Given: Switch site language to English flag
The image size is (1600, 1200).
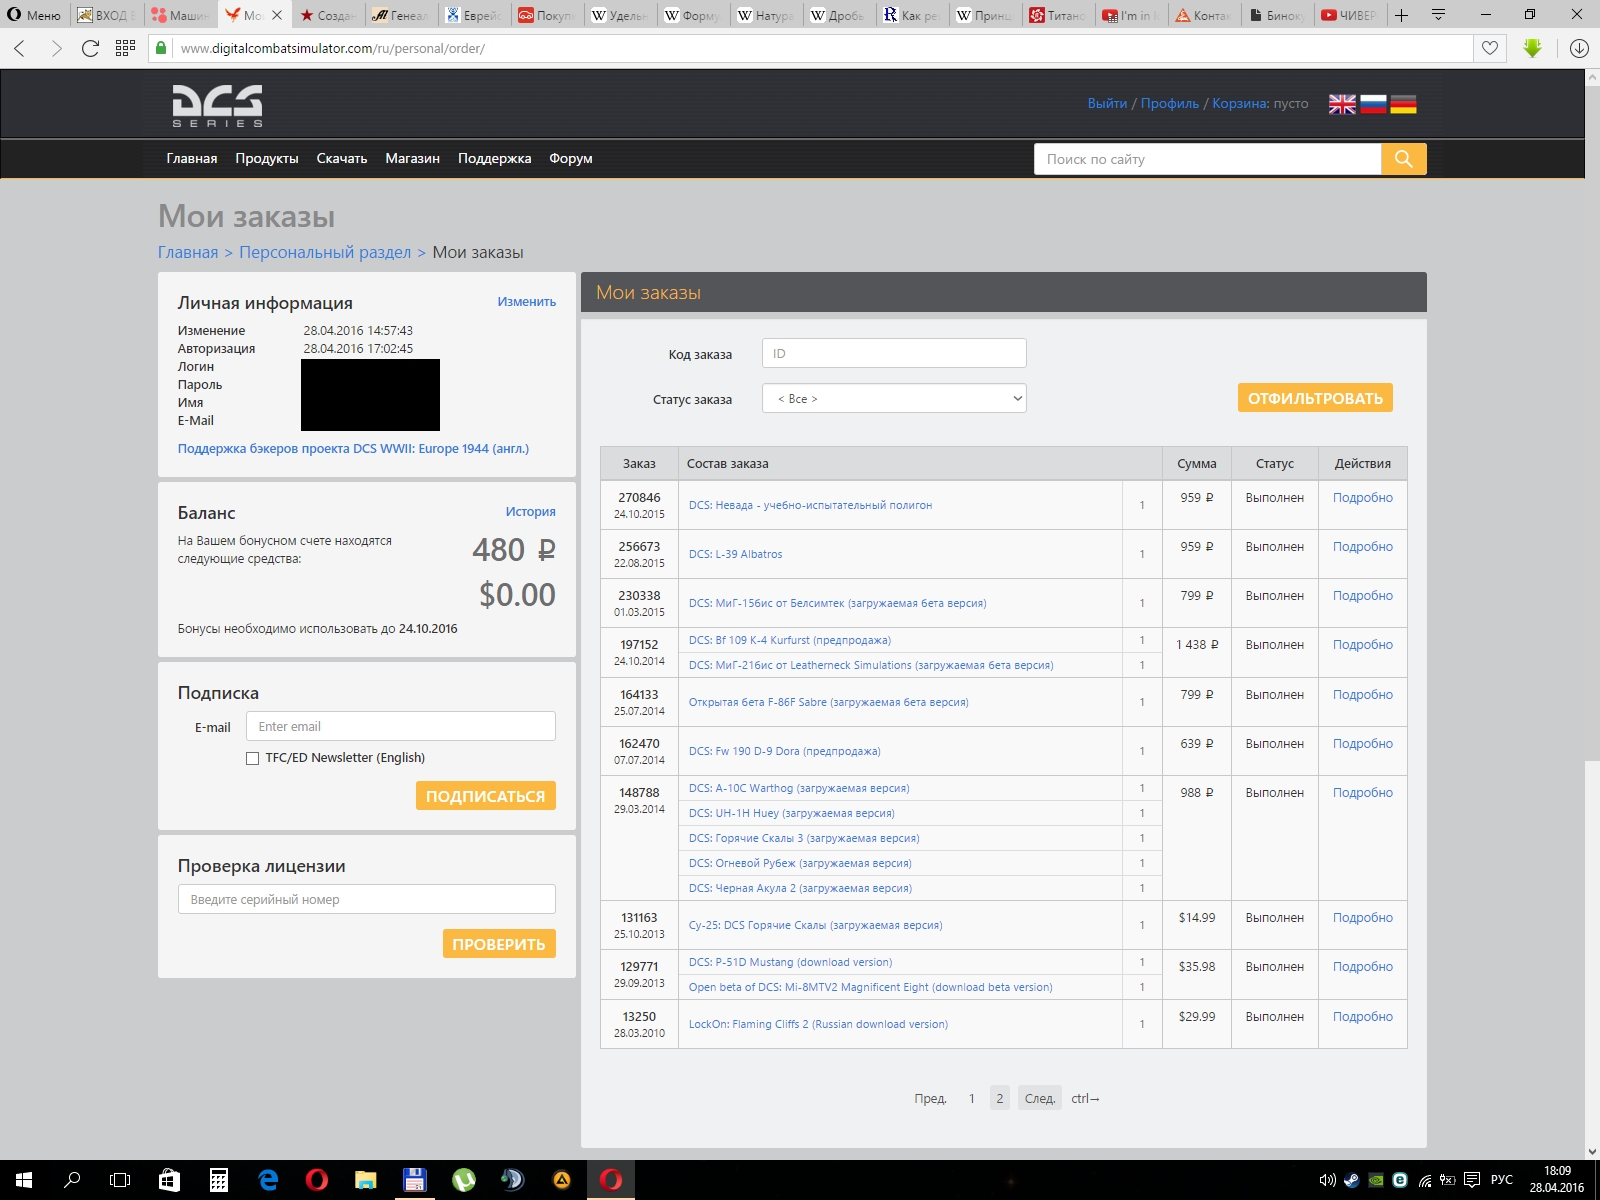Looking at the screenshot, I should point(1342,104).
